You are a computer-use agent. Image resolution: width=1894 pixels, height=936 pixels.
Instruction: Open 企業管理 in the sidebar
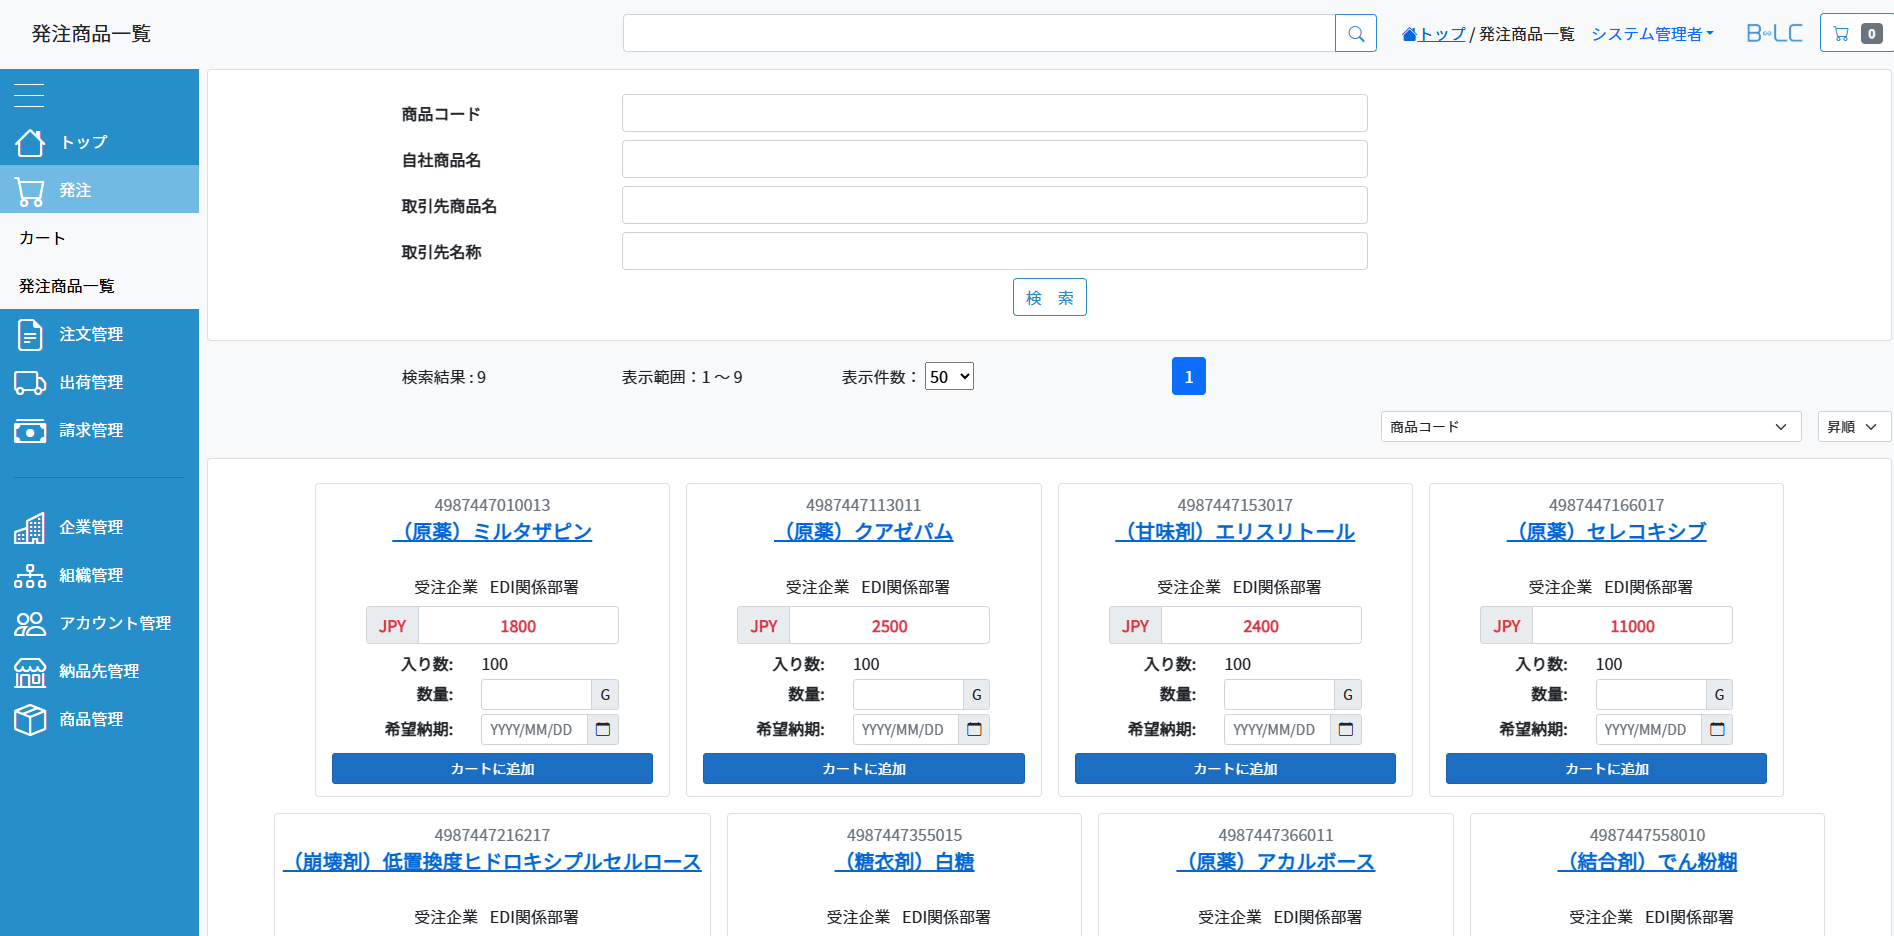90,528
